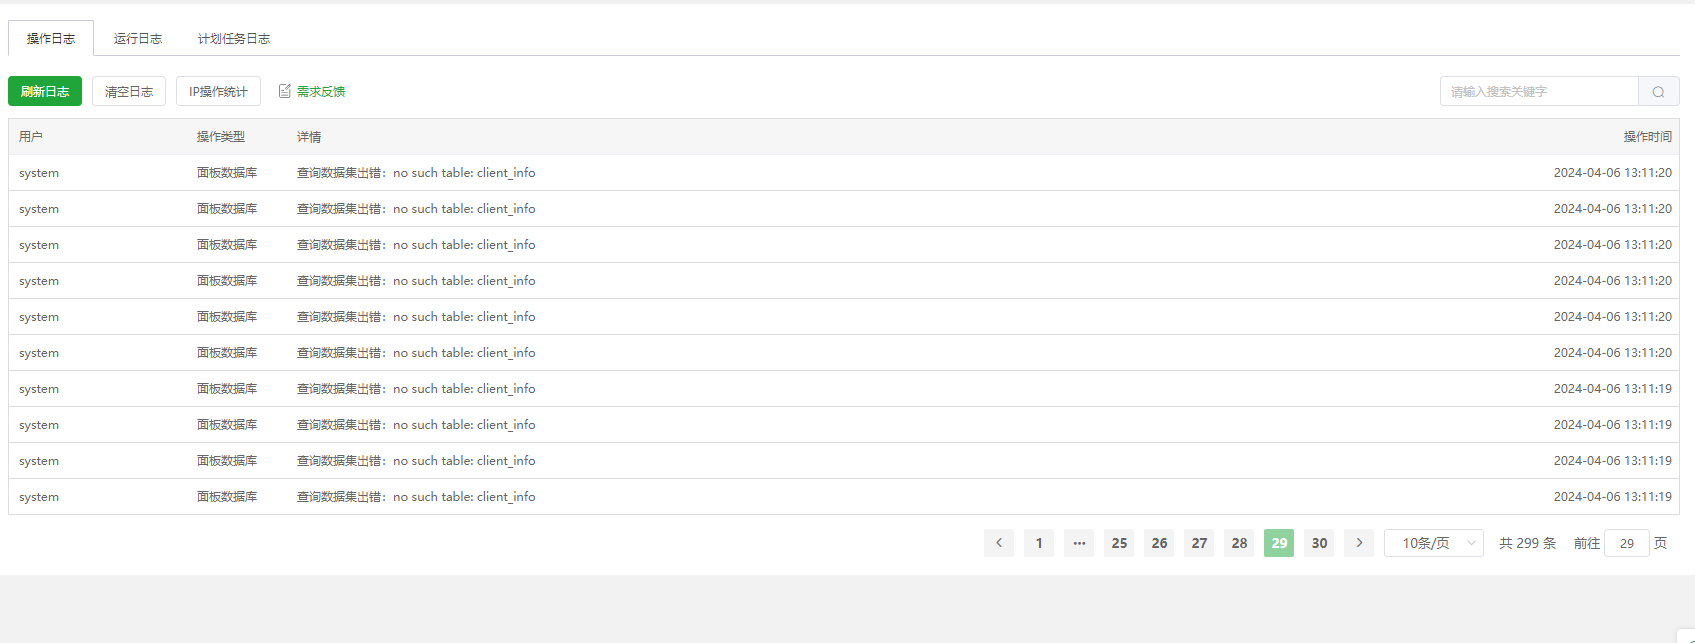Open IP操作统计 button
Image resolution: width=1695 pixels, height=643 pixels.
coord(218,91)
